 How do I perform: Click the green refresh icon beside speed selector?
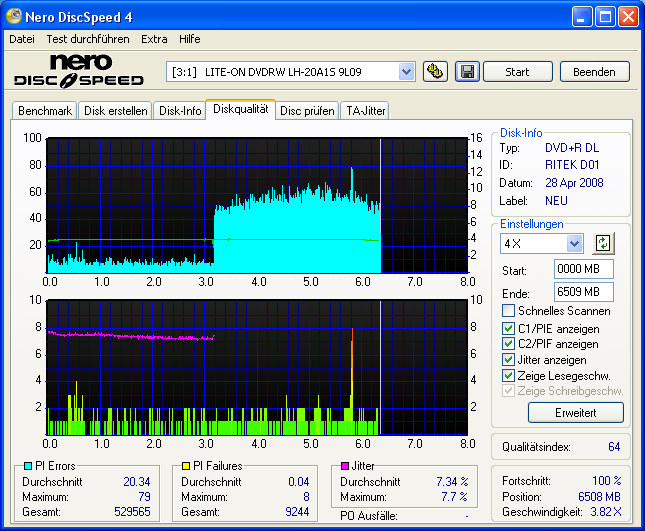pos(603,243)
